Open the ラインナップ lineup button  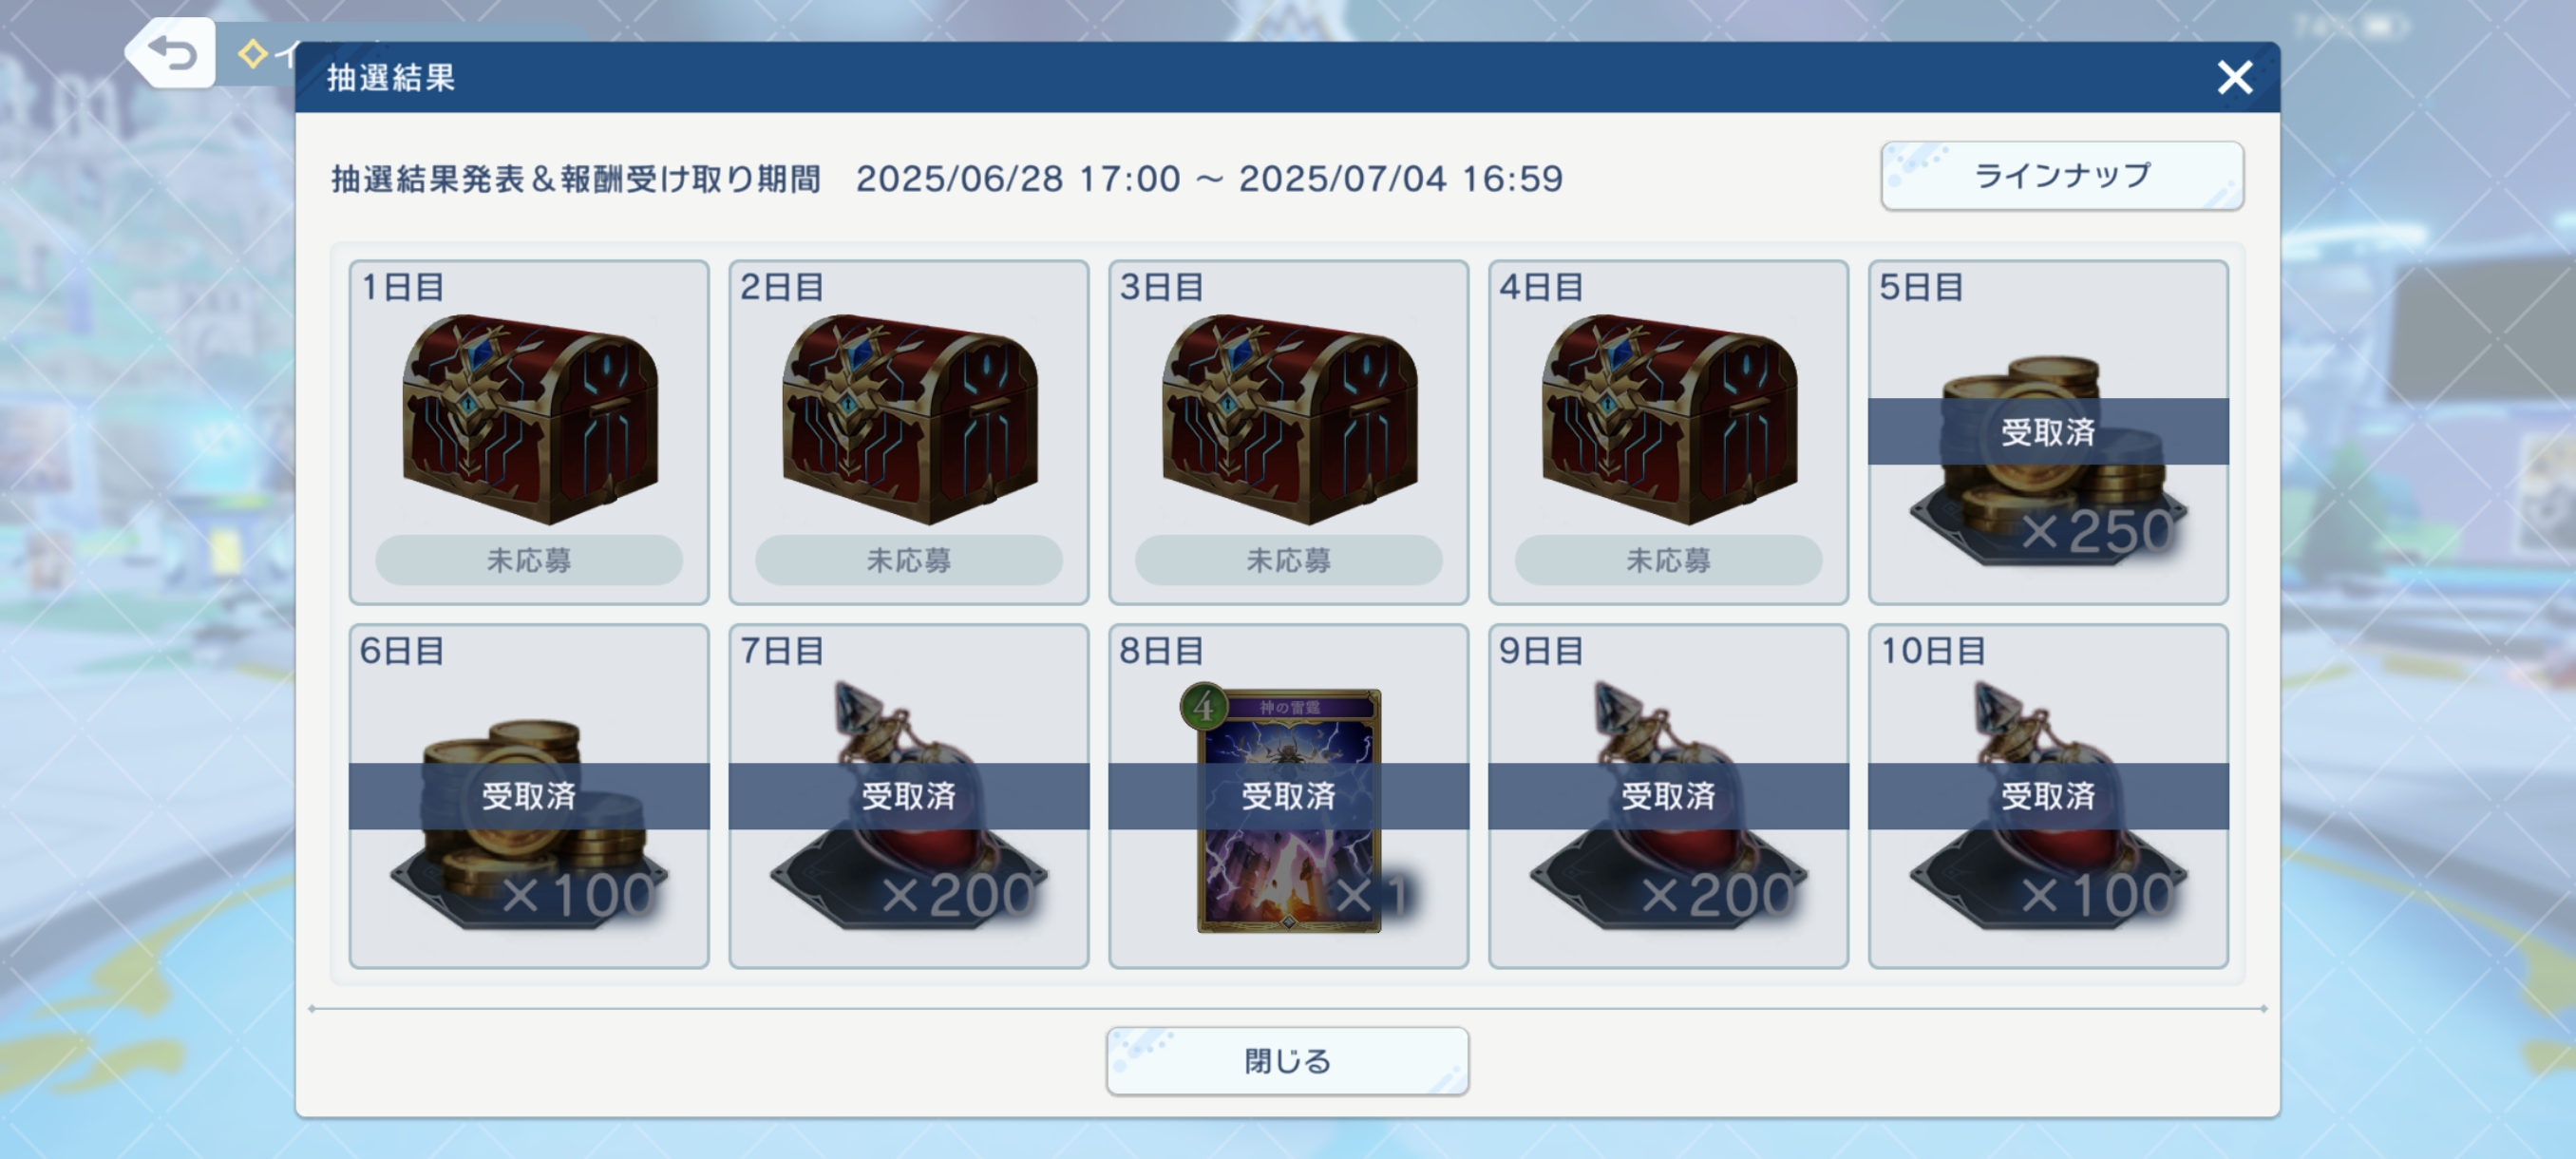pyautogui.click(x=2061, y=176)
